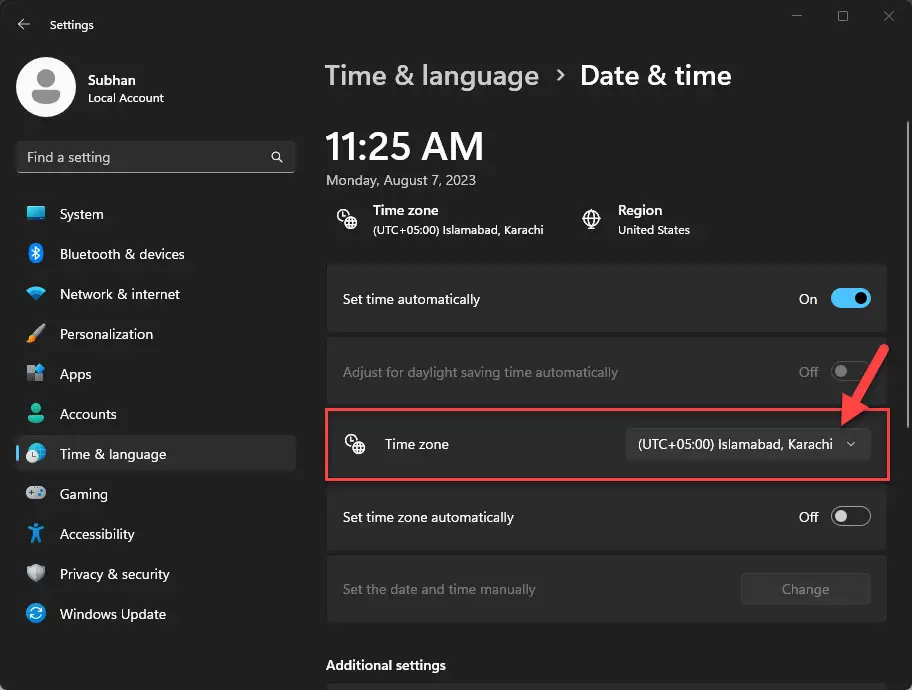The image size is (912, 690).
Task: Turn off Set time automatically
Action: pos(851,299)
